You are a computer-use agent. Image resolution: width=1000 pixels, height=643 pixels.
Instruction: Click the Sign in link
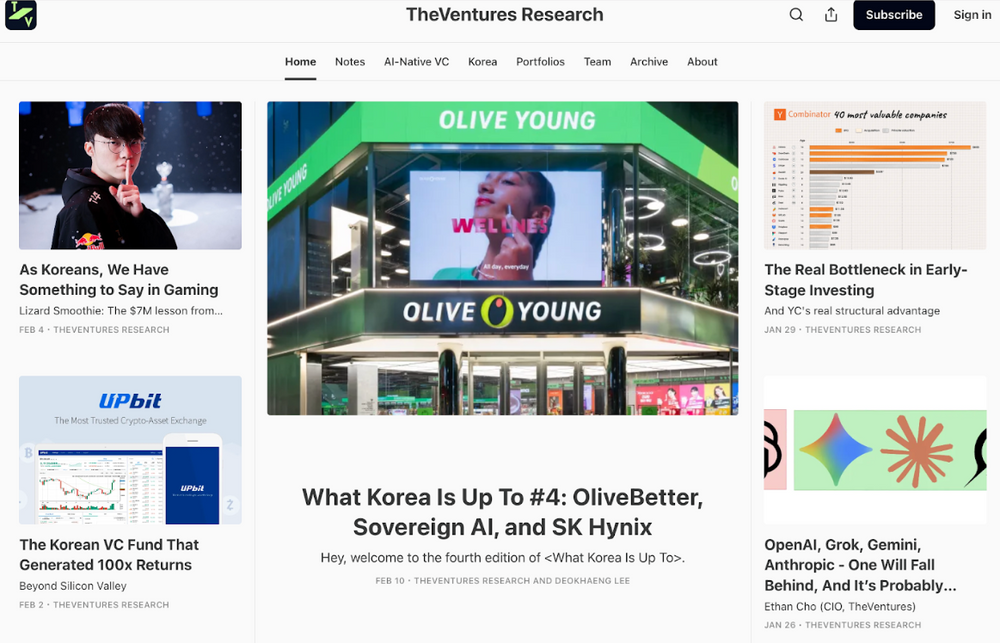point(972,15)
